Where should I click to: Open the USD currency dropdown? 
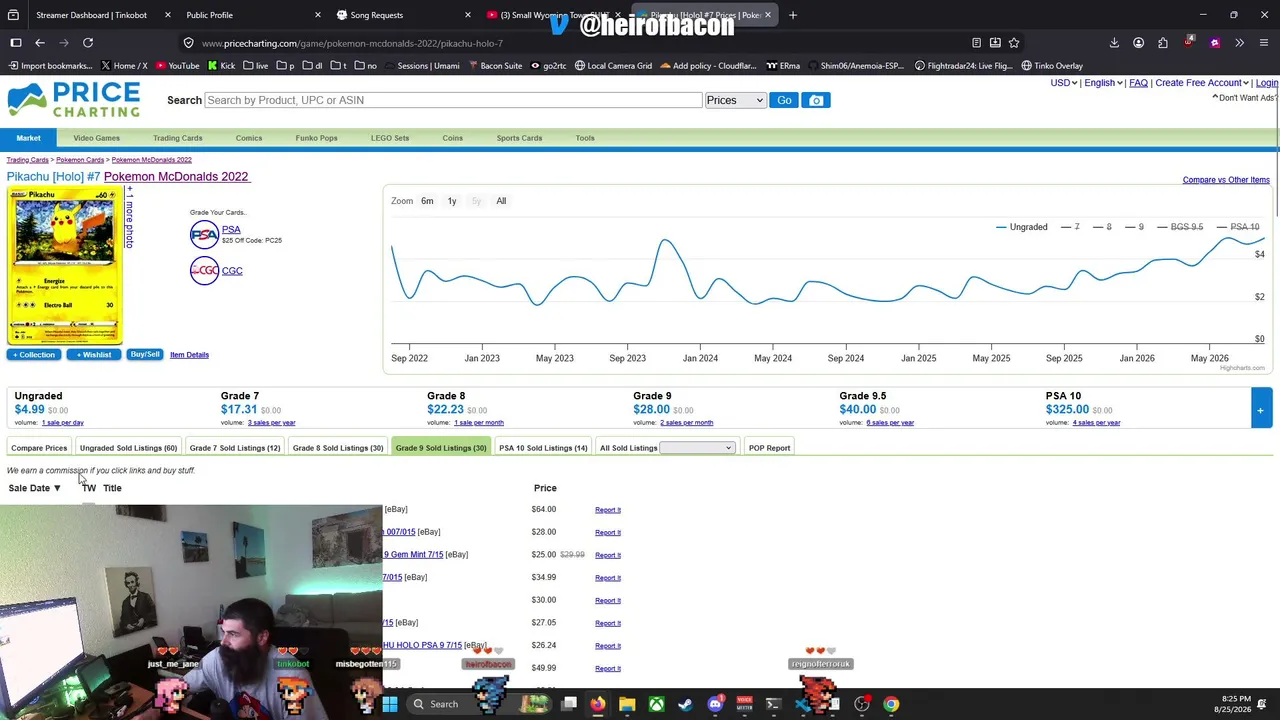click(1063, 83)
